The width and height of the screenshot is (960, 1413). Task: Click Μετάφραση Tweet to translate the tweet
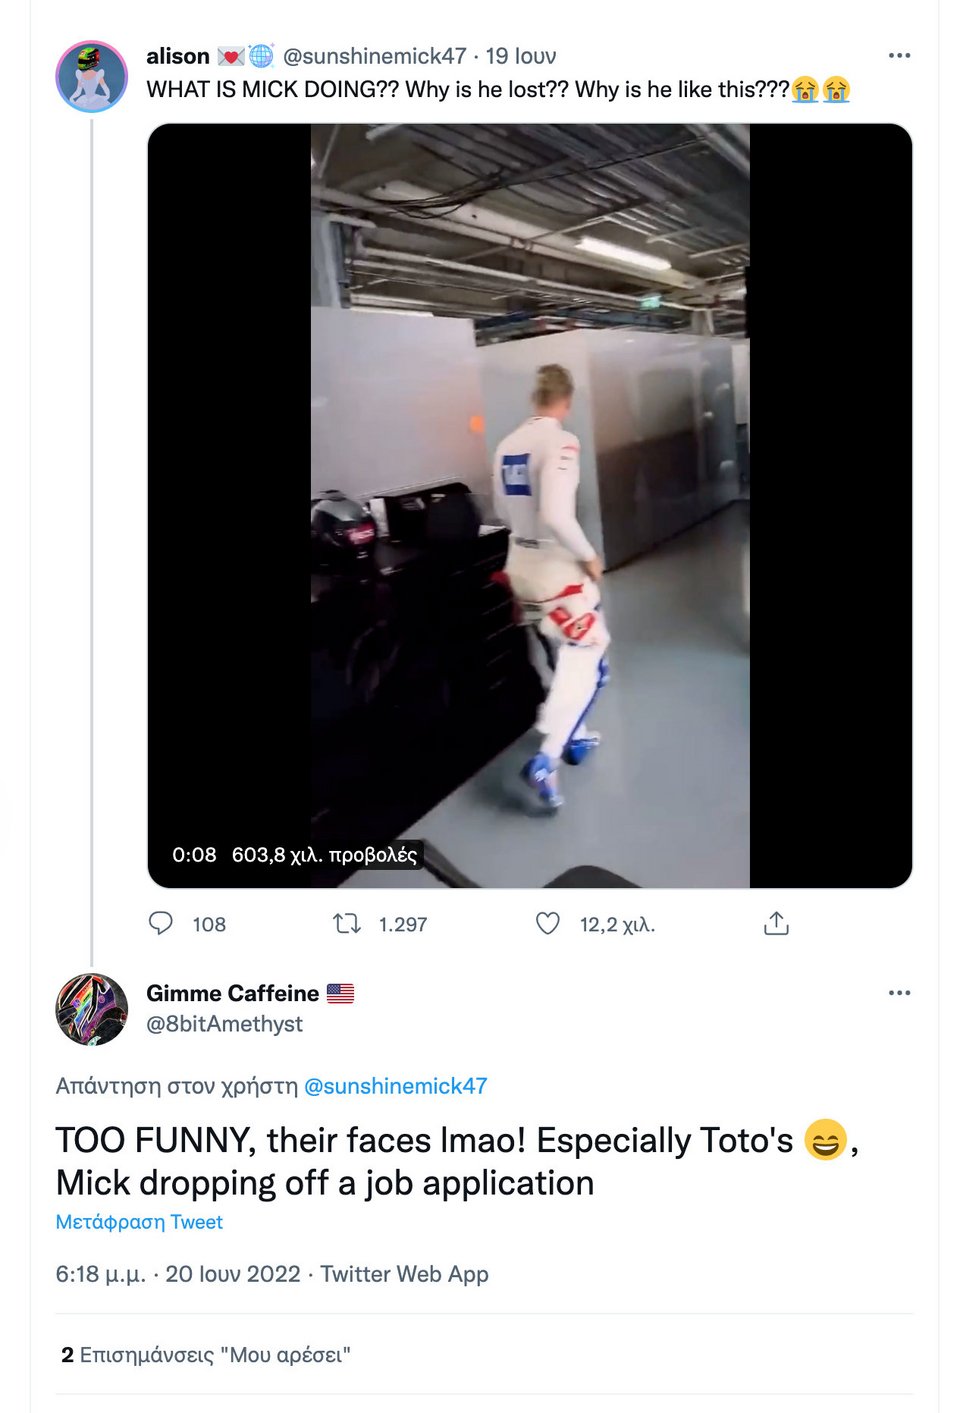pos(139,1222)
